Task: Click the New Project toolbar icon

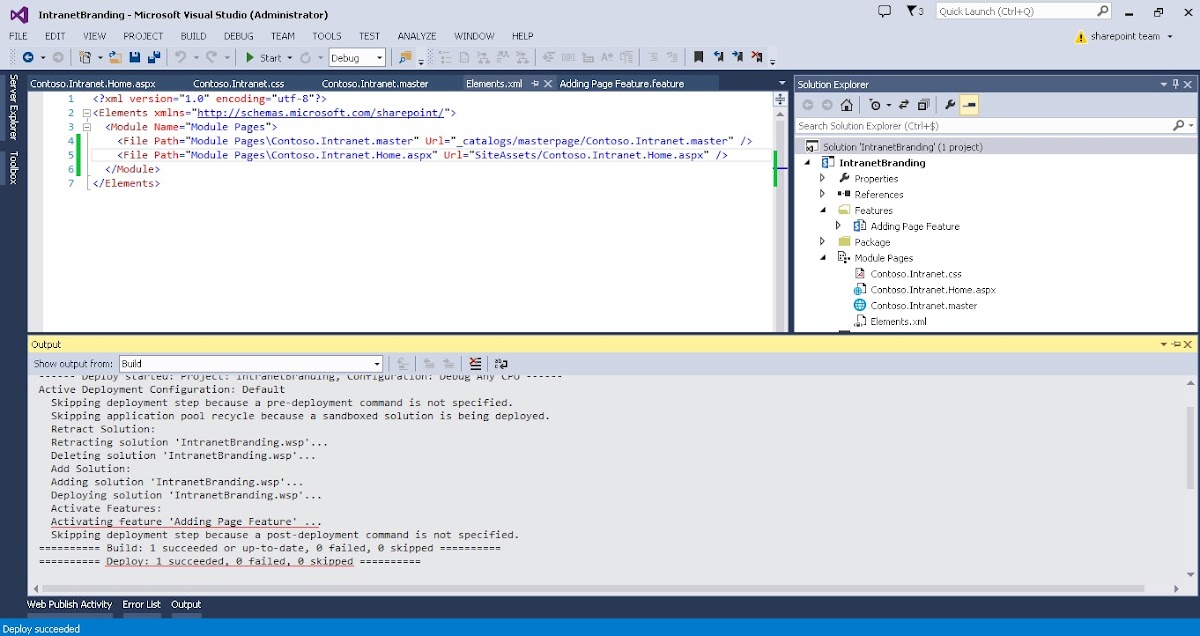Action: pos(85,58)
